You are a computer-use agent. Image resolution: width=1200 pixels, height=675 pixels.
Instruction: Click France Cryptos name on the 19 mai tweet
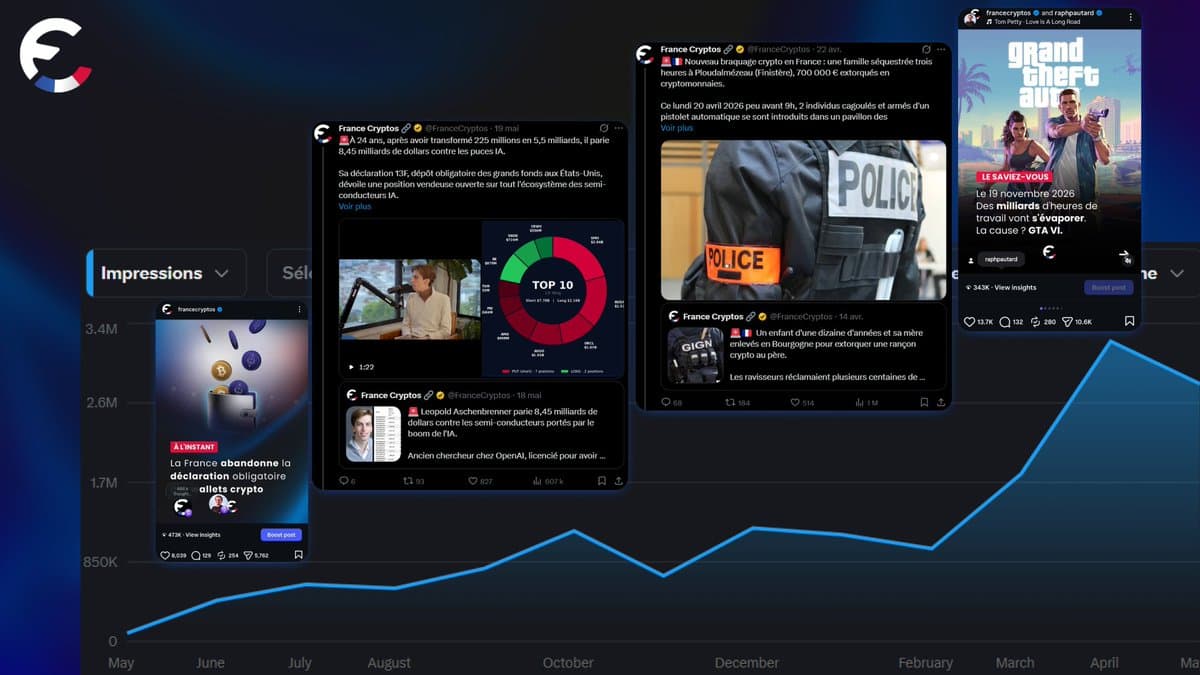point(368,129)
